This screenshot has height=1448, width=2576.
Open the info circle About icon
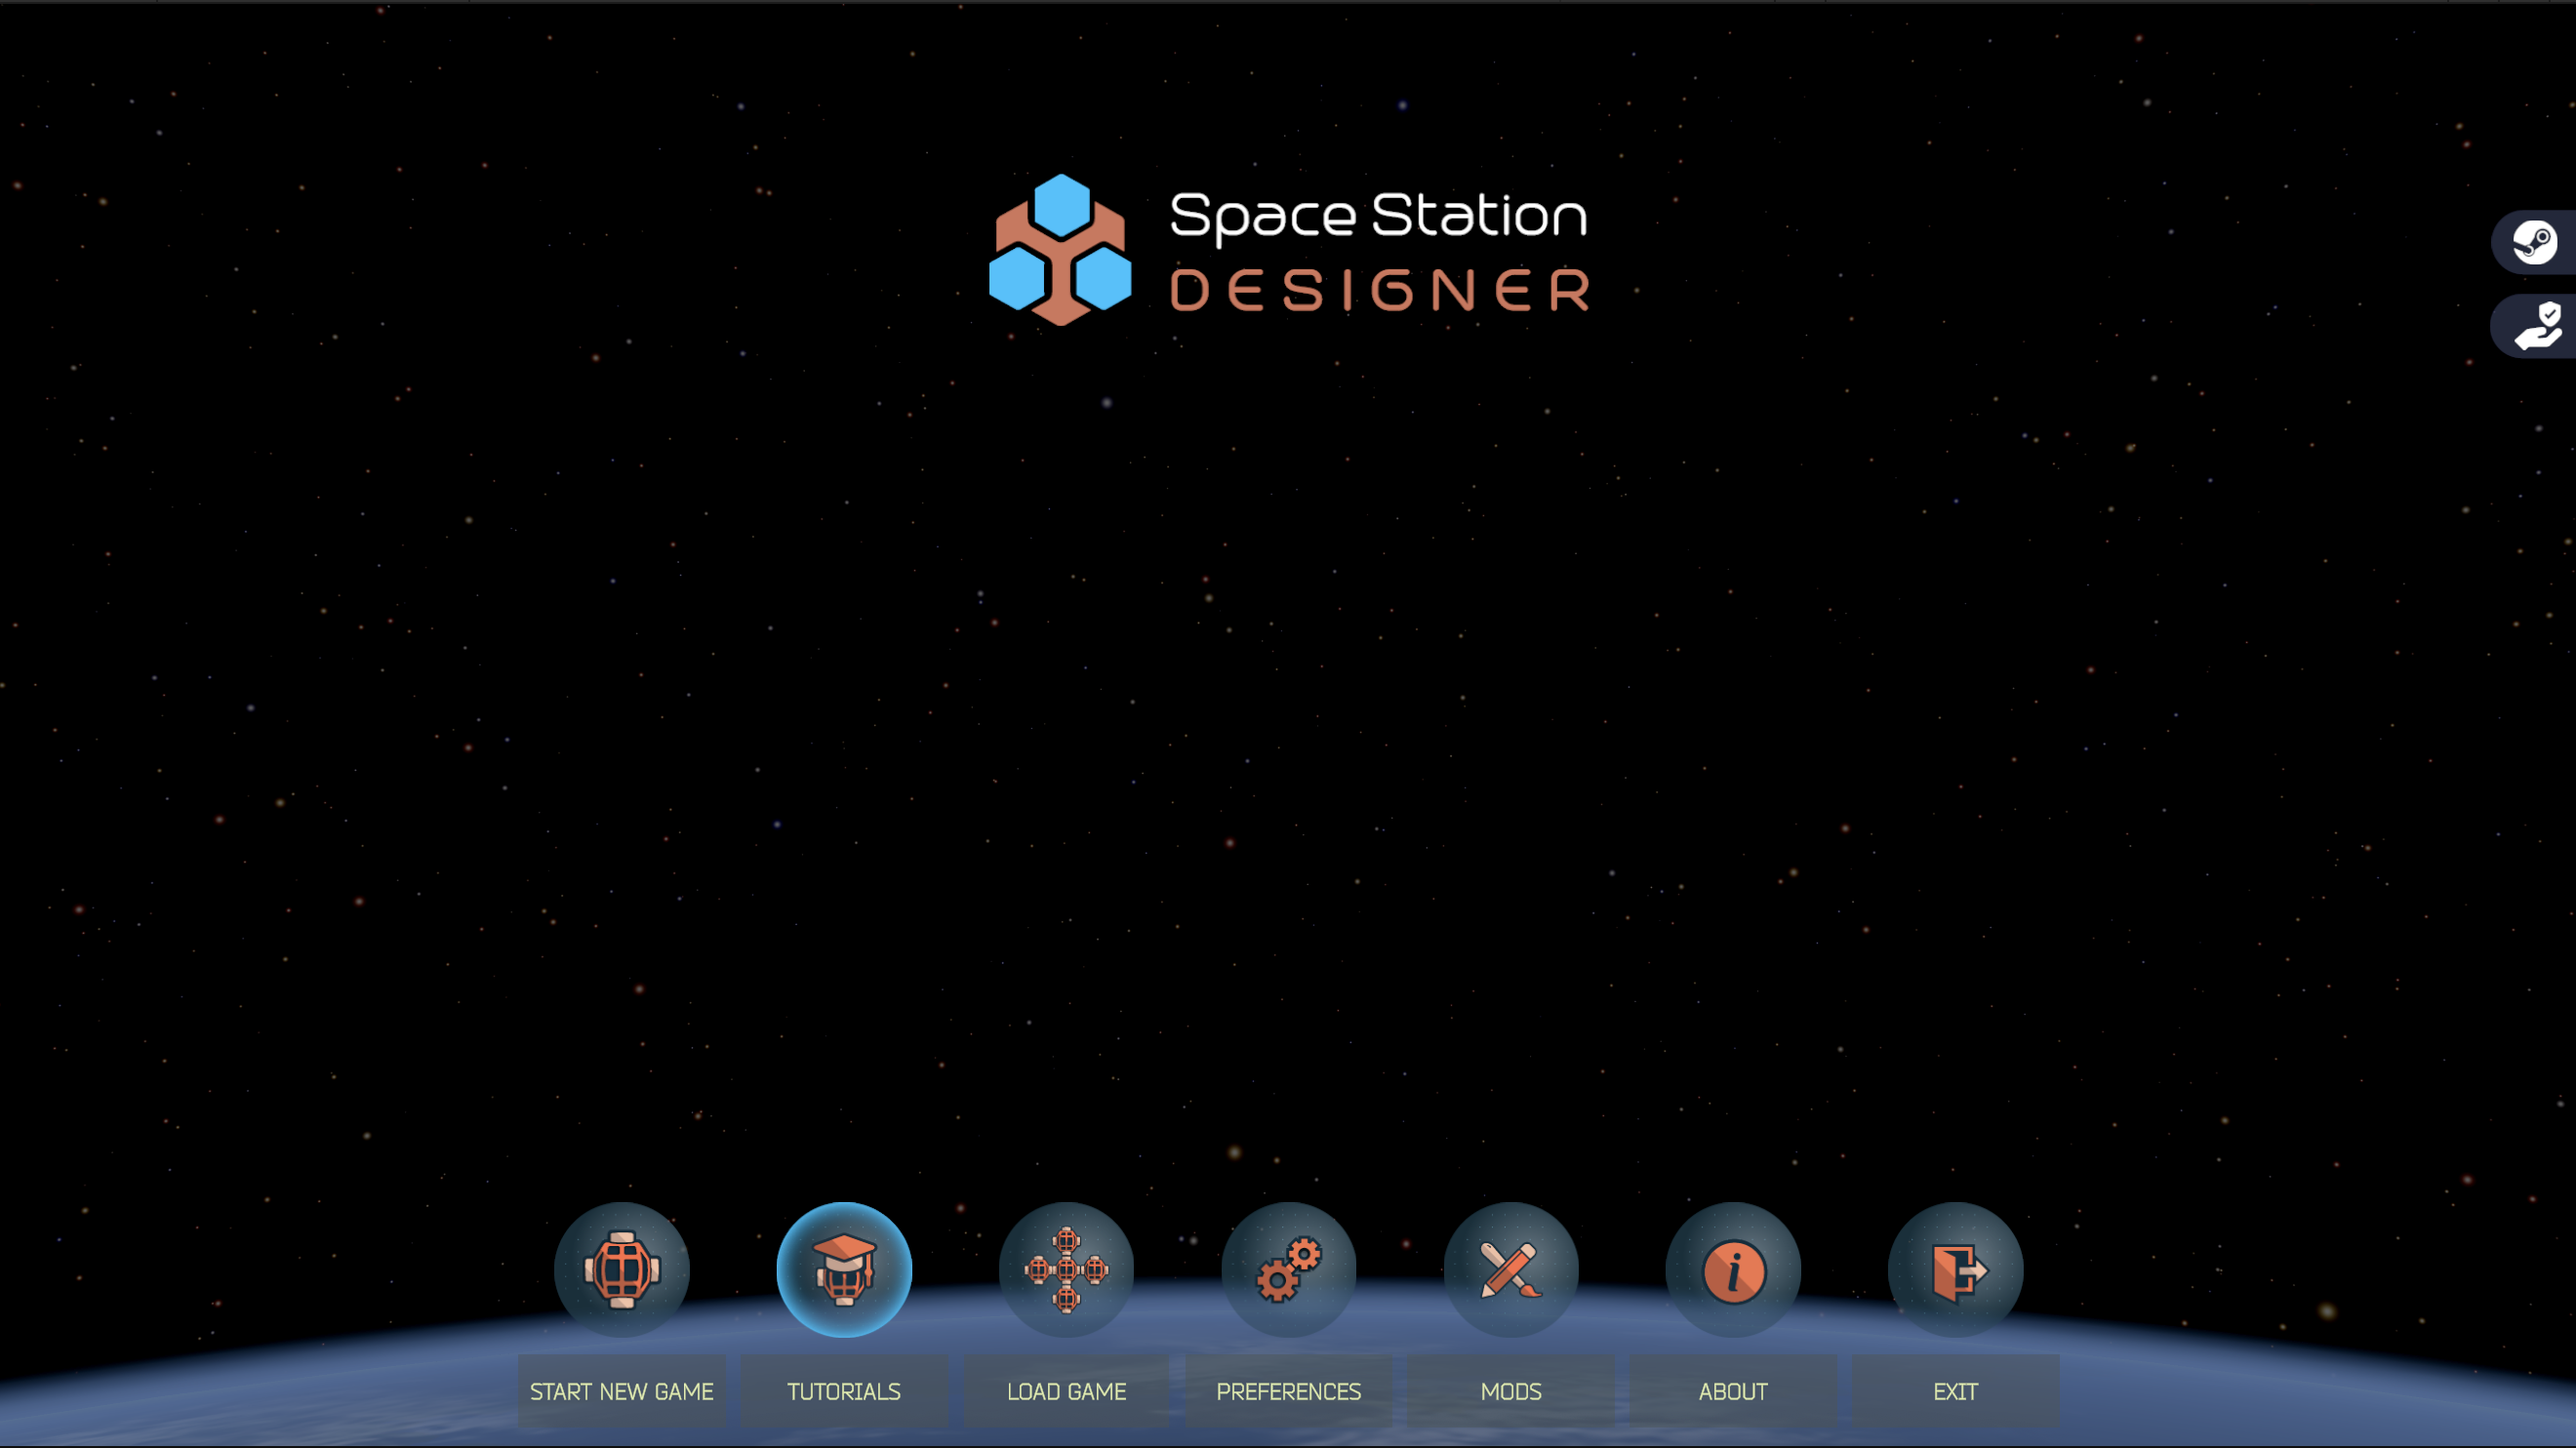(1733, 1270)
